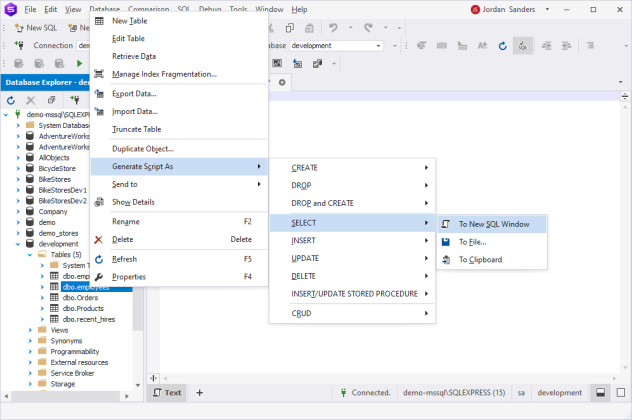Screen dimensions: 632x420
Task: Click the Text tab at bottom
Action: (167, 393)
